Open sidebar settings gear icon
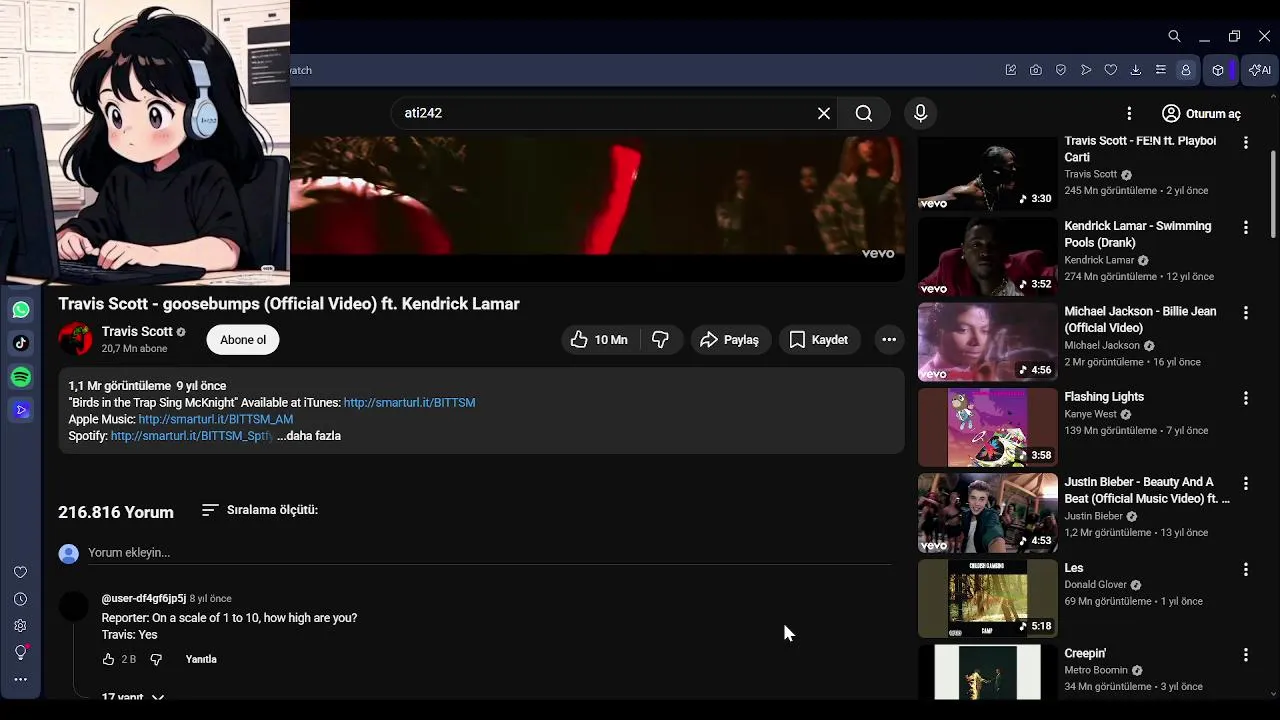This screenshot has height=720, width=1280. click(x=20, y=626)
